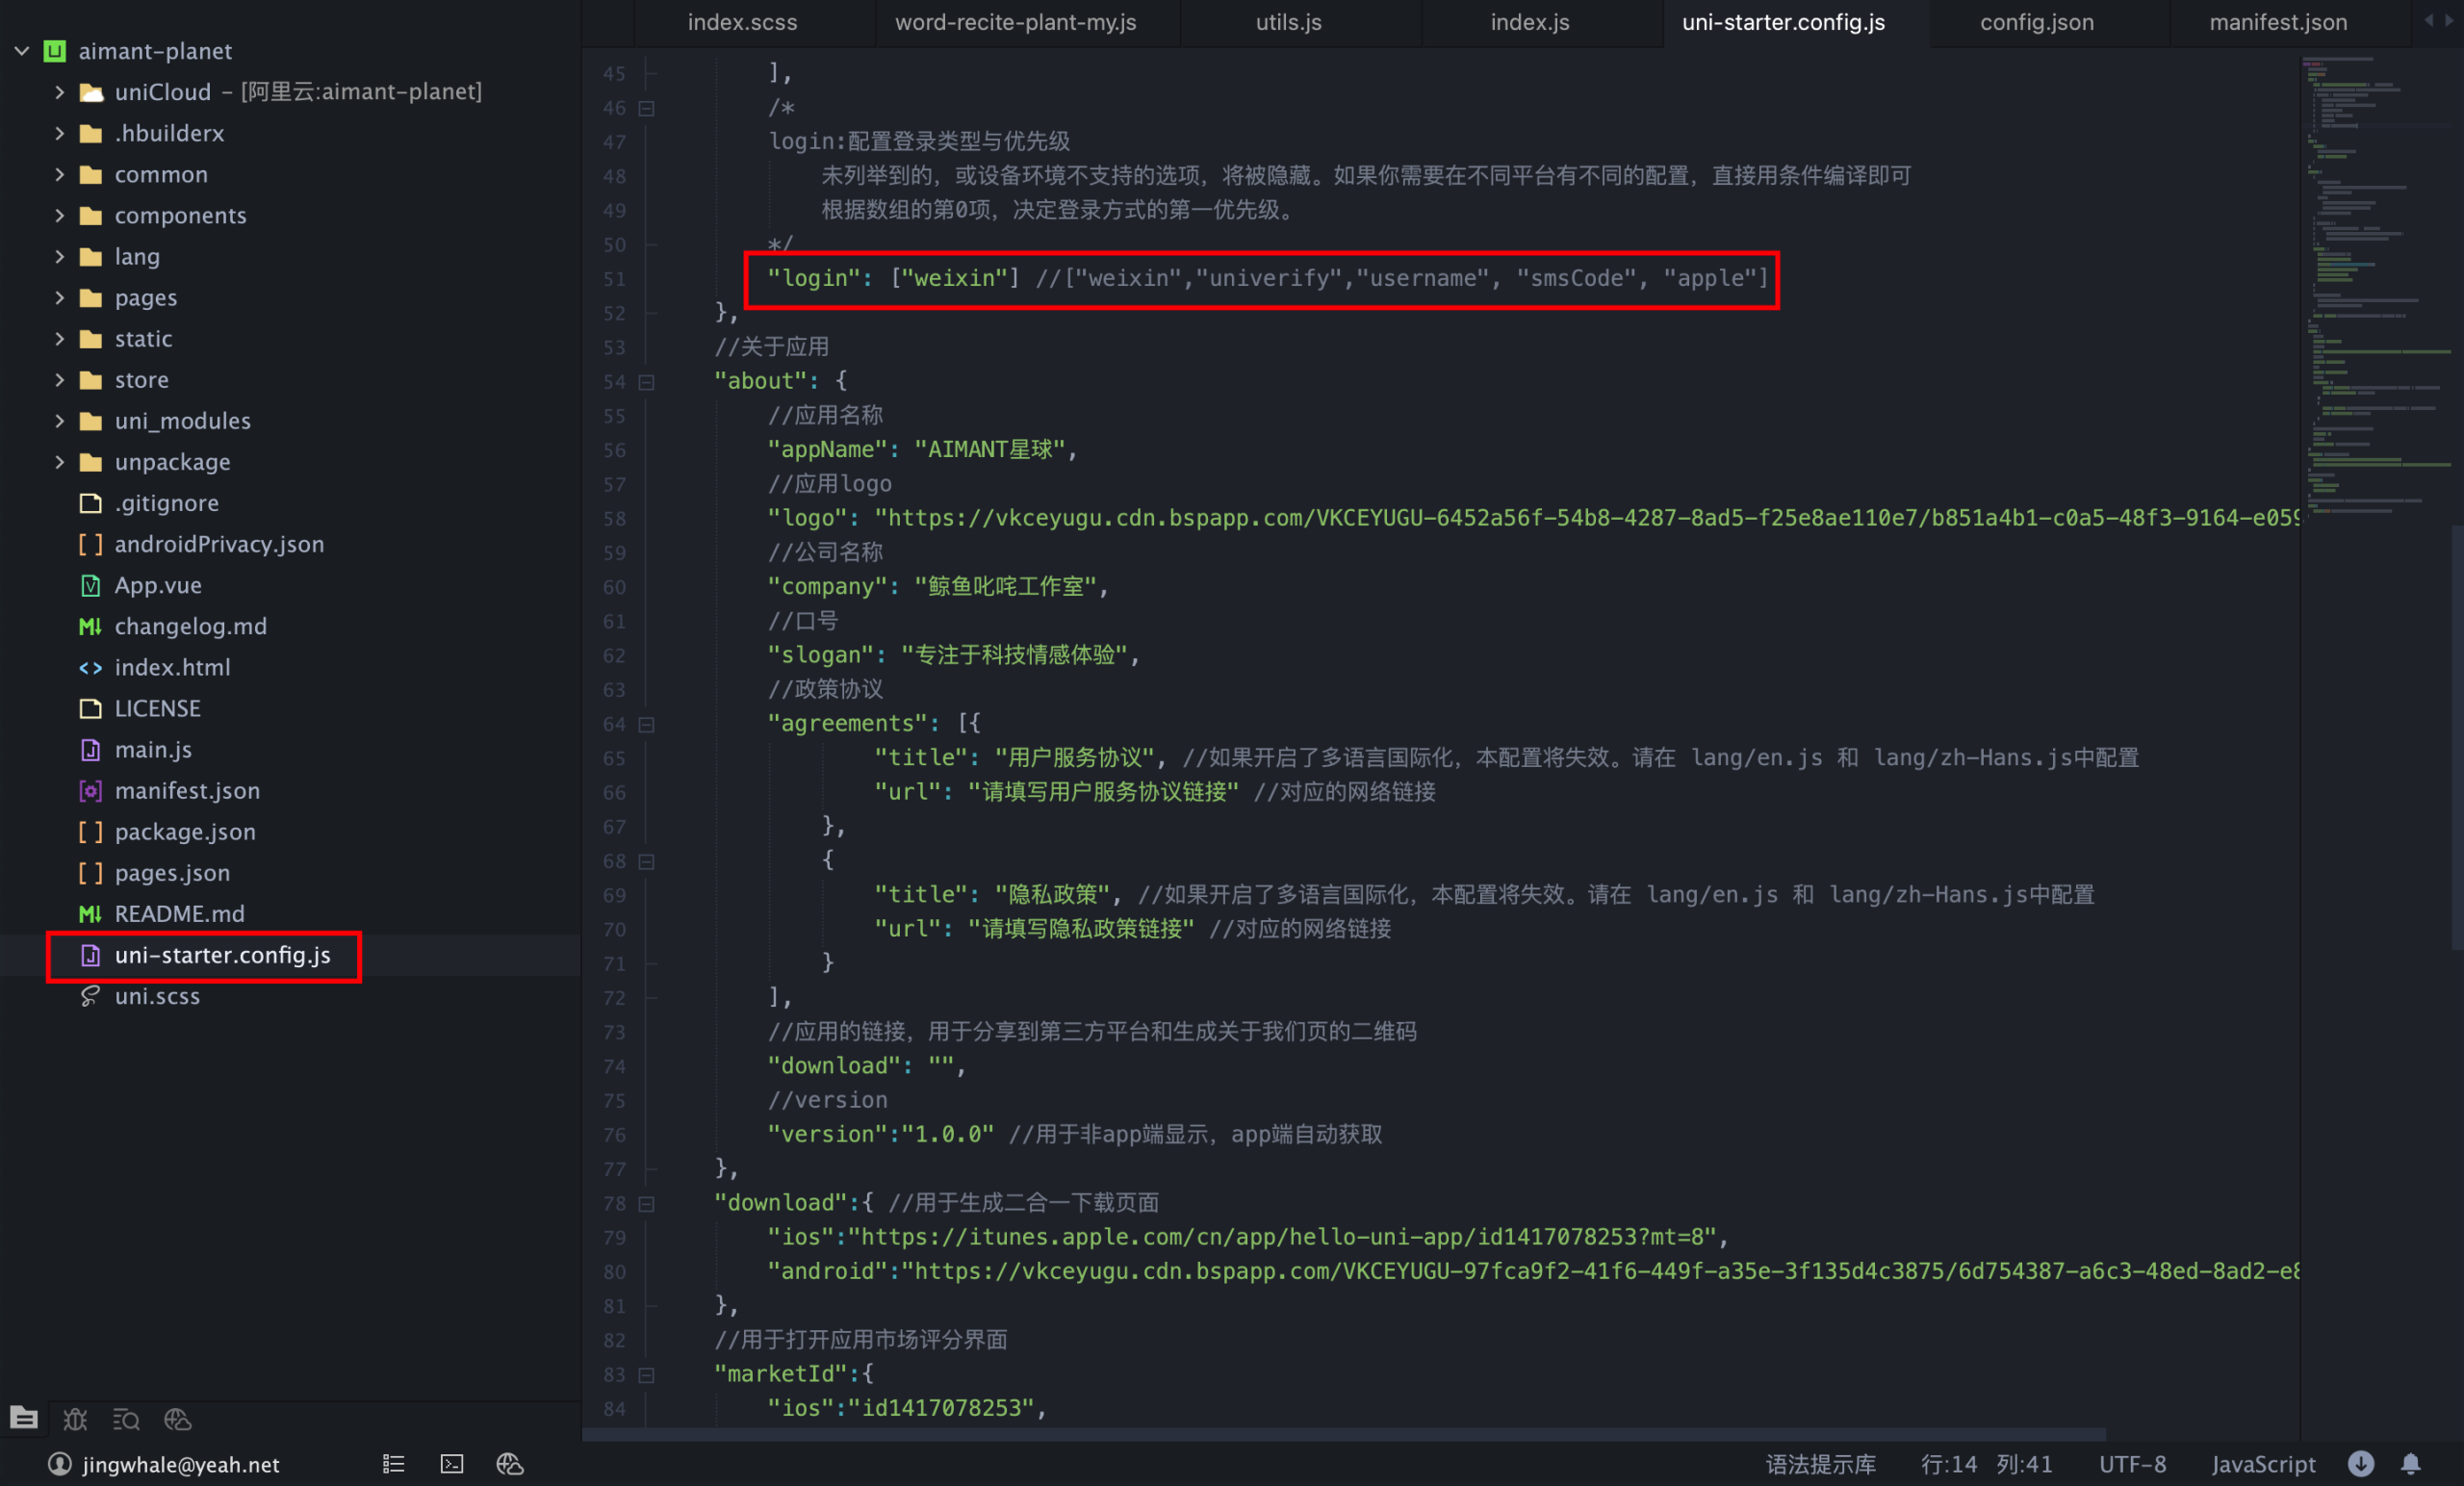The width and height of the screenshot is (2464, 1486).
Task: Click line number 76 in the gutter
Action: coord(614,1135)
